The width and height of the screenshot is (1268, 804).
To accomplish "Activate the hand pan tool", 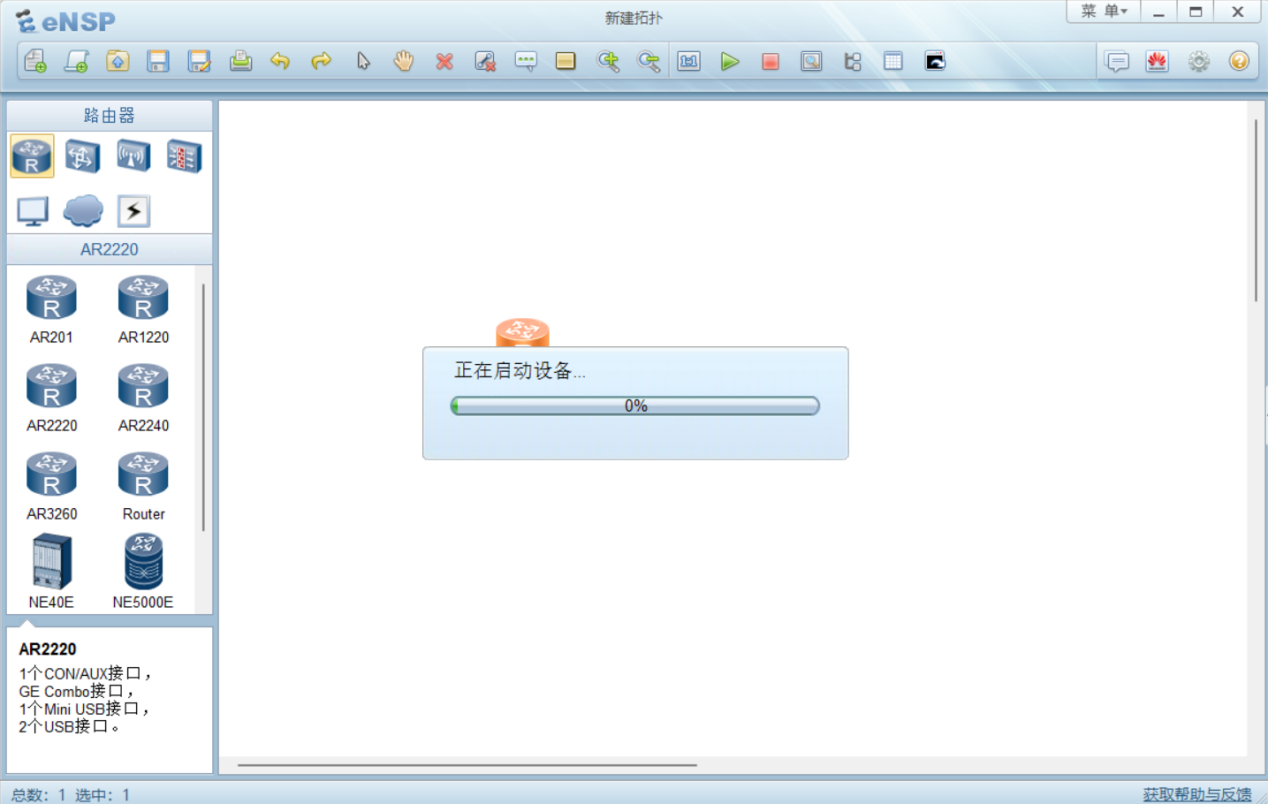I will click(x=403, y=61).
